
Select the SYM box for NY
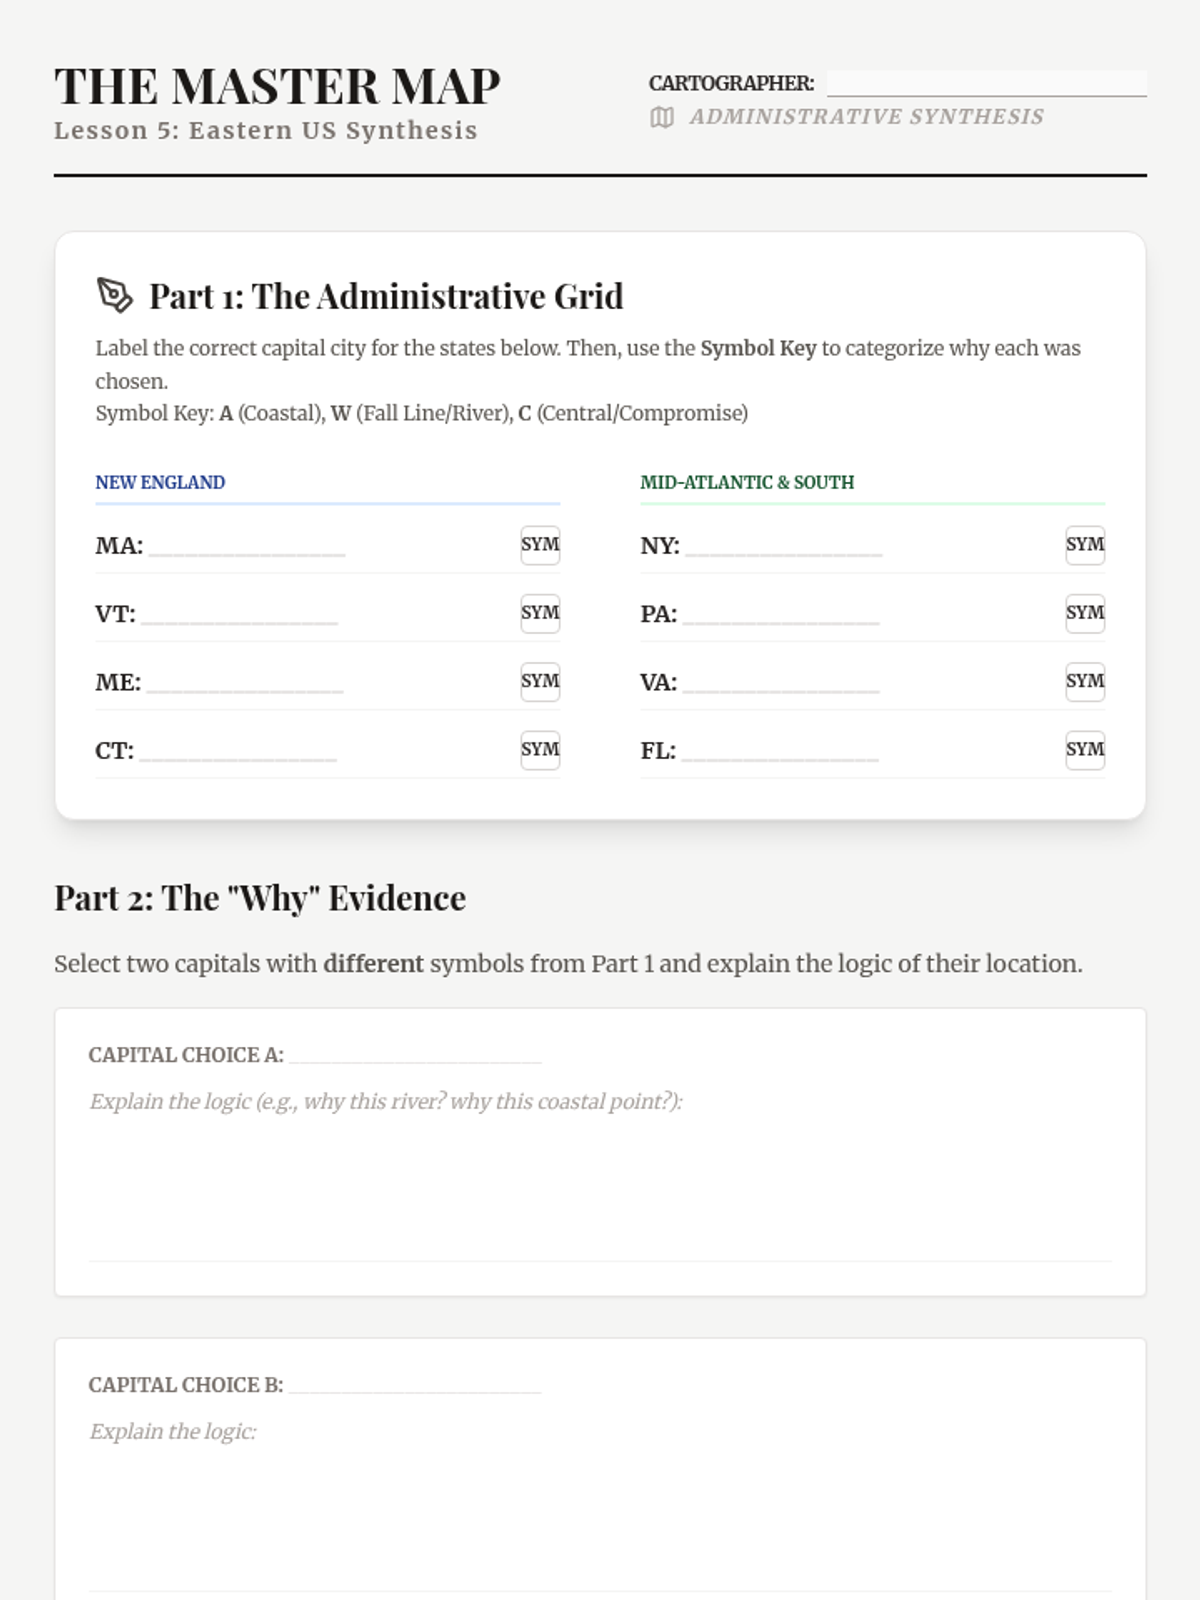coord(1085,545)
